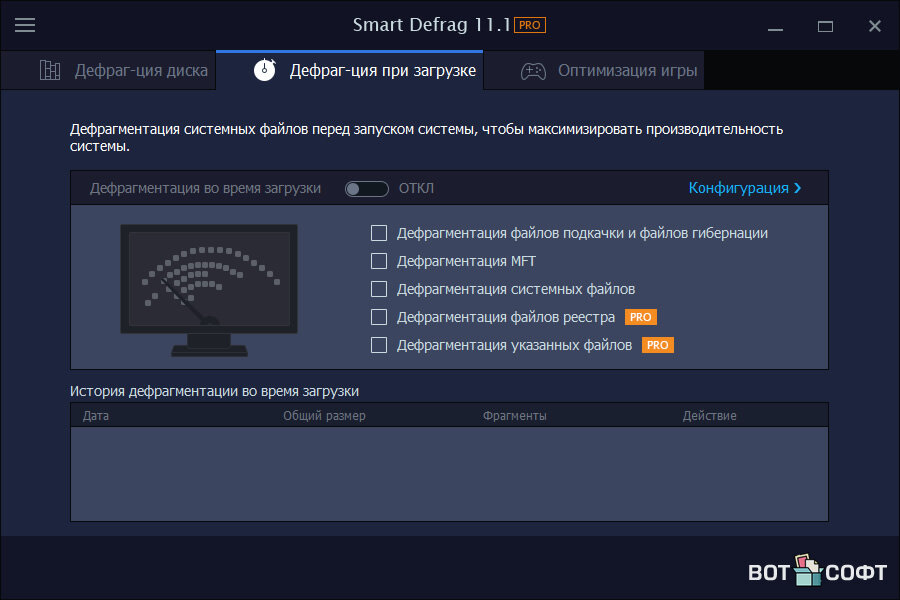
Task: Click the disk defrag tab icon
Action: (x=50, y=71)
